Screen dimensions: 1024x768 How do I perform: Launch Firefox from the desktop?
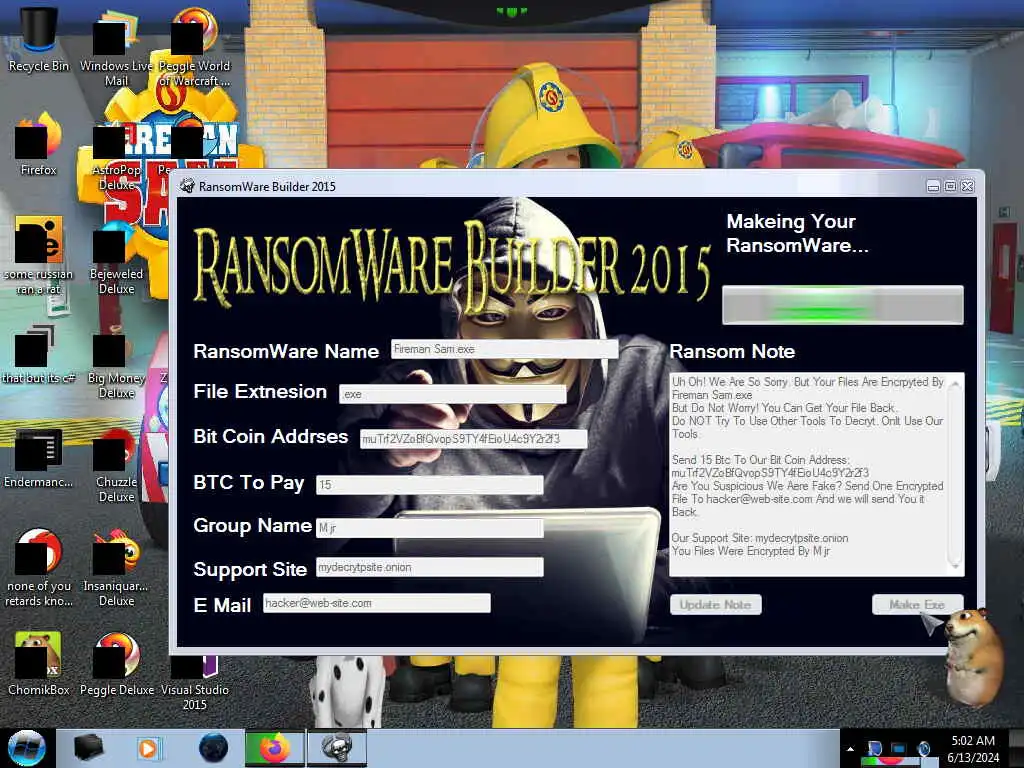39,144
